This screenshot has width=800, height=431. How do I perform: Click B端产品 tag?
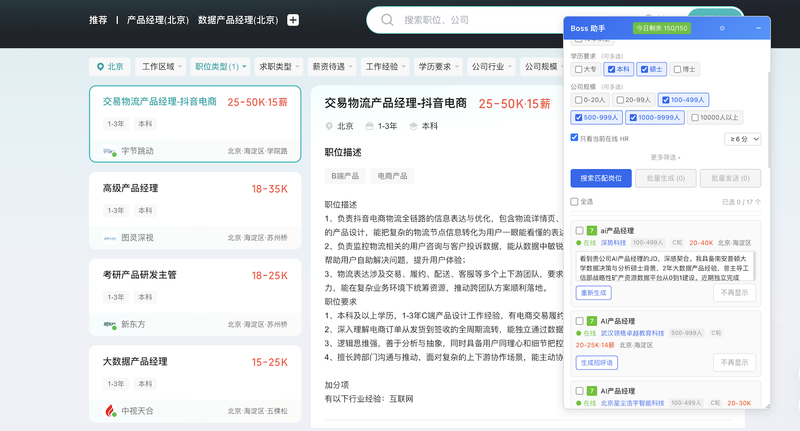click(345, 176)
